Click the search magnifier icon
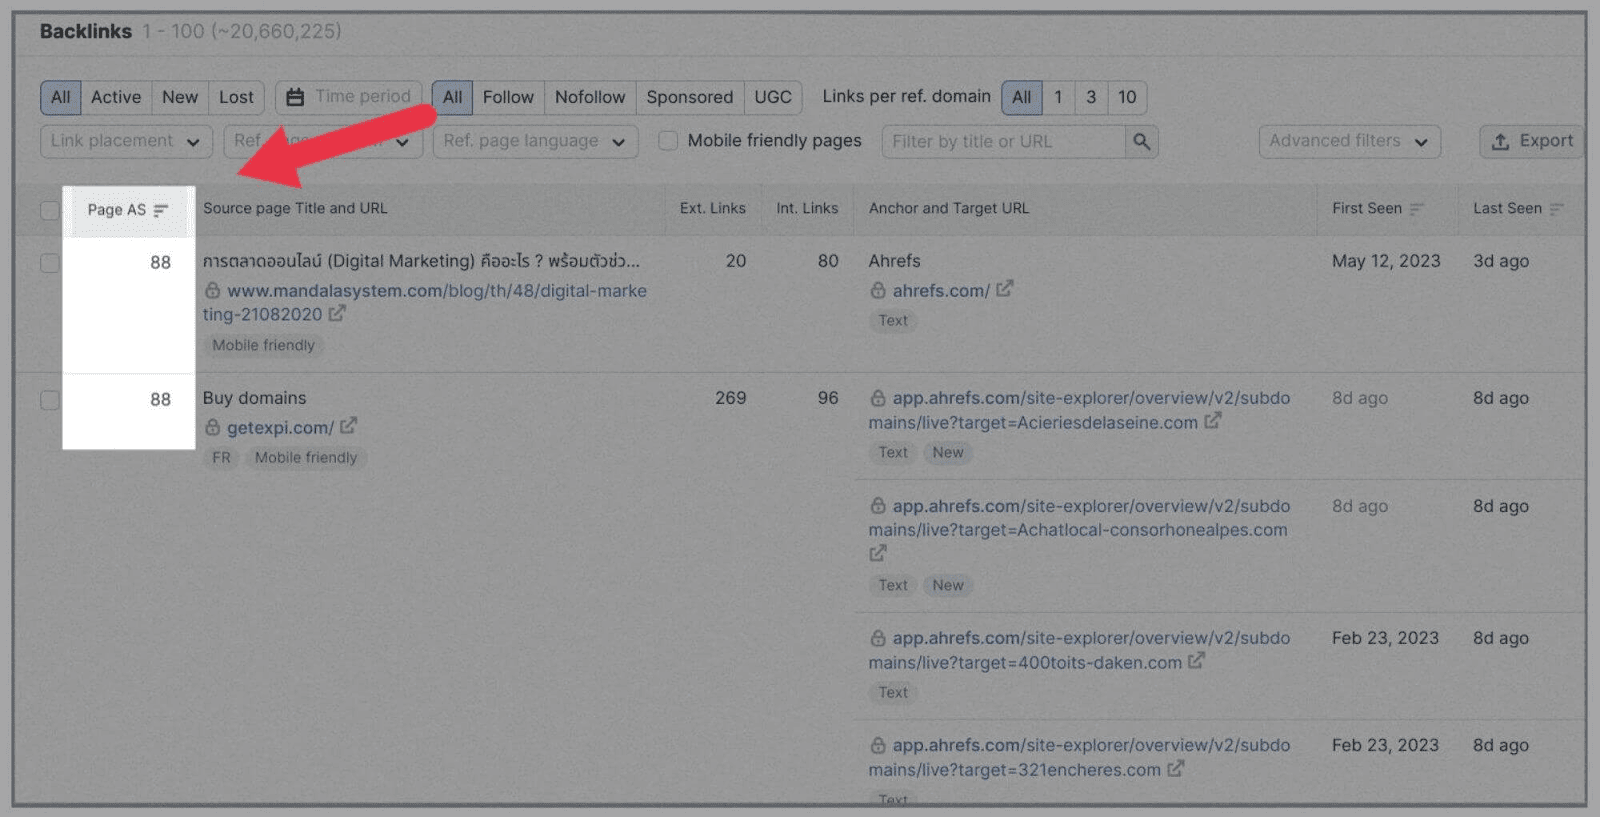 pos(1141,142)
